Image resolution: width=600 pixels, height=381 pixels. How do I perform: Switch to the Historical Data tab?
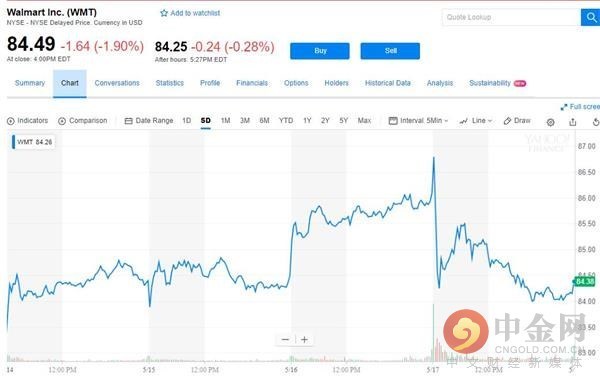[x=388, y=83]
